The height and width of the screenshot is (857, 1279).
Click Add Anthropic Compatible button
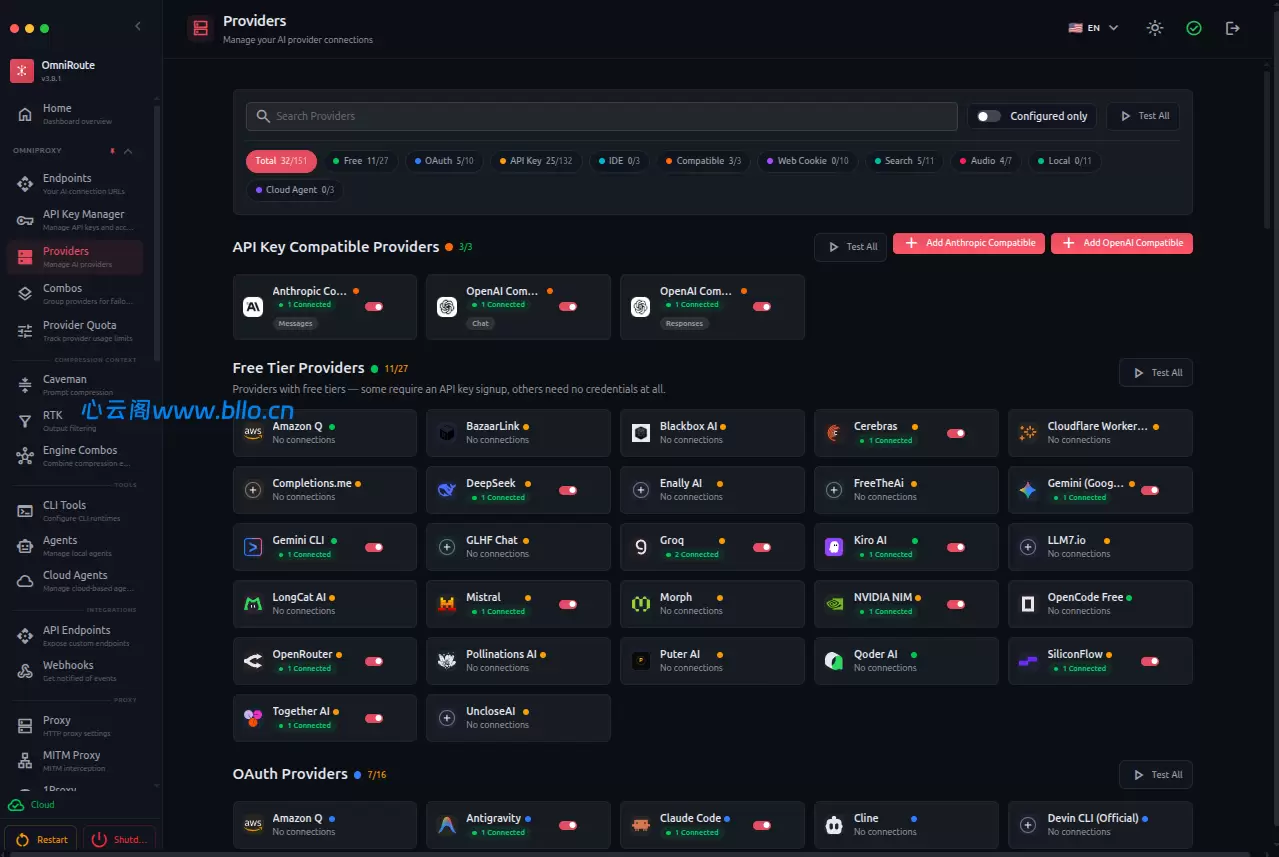pyautogui.click(x=969, y=243)
